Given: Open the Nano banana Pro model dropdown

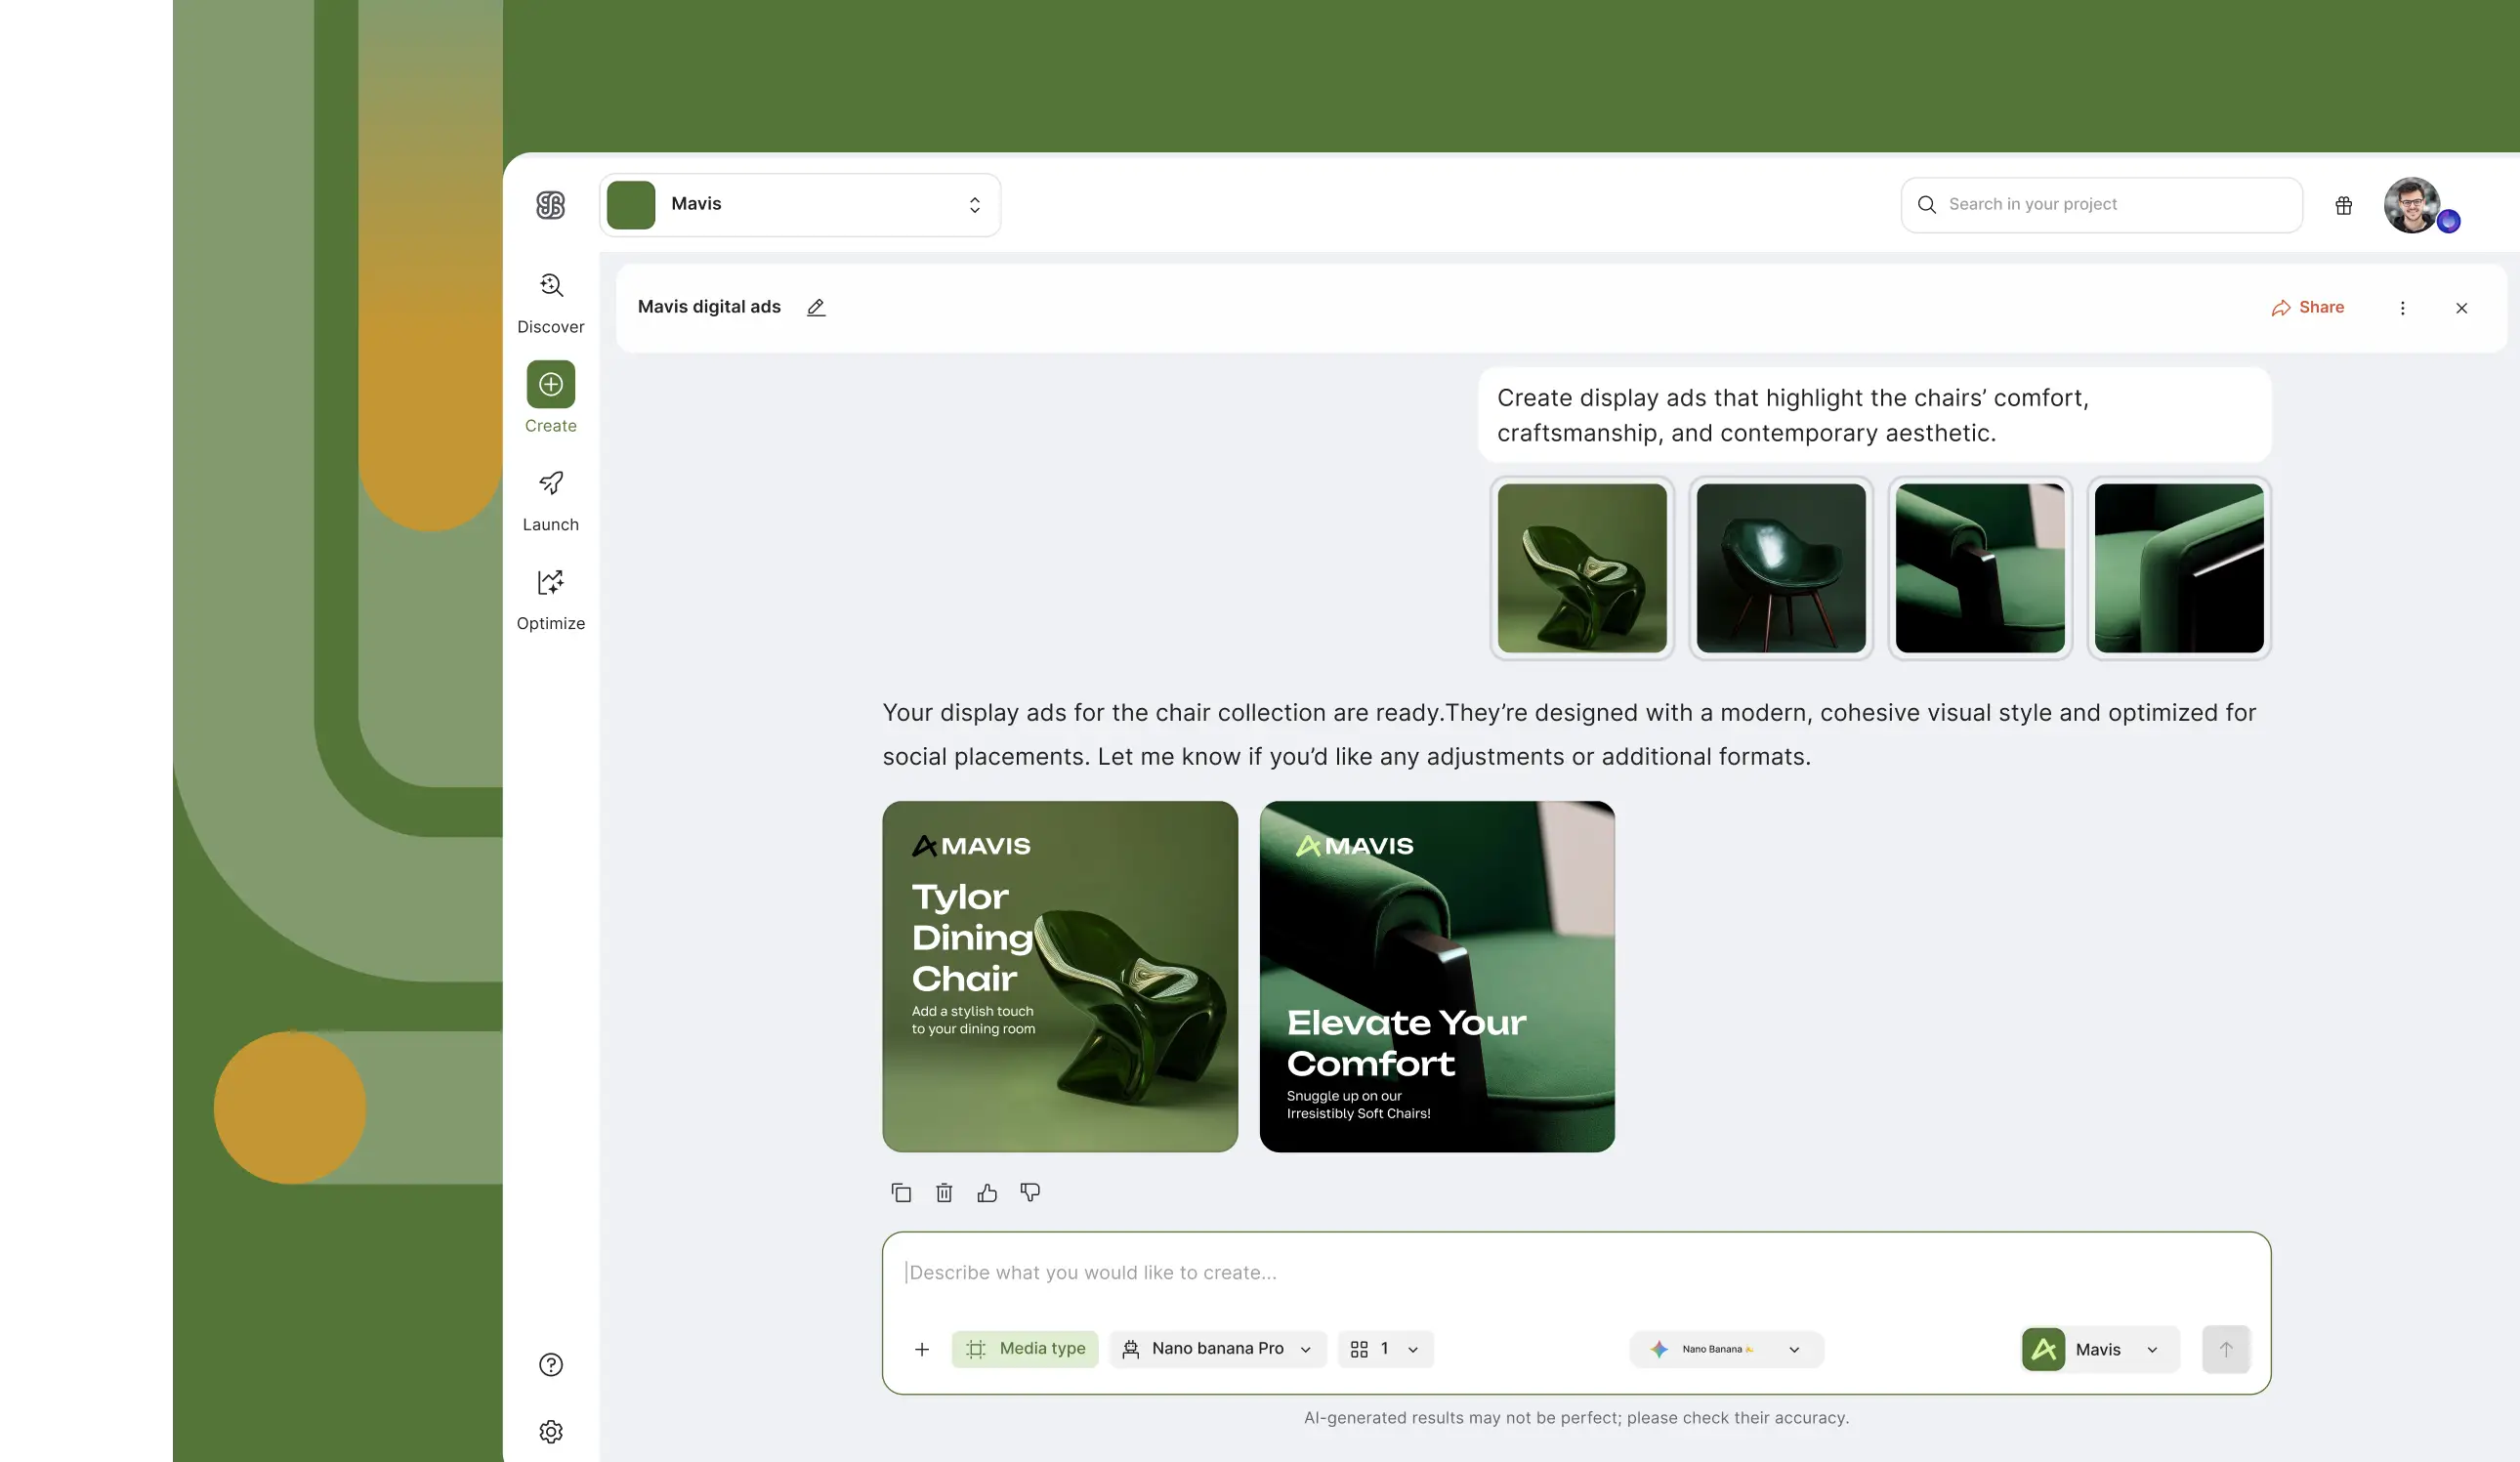Looking at the screenshot, I should (1217, 1349).
